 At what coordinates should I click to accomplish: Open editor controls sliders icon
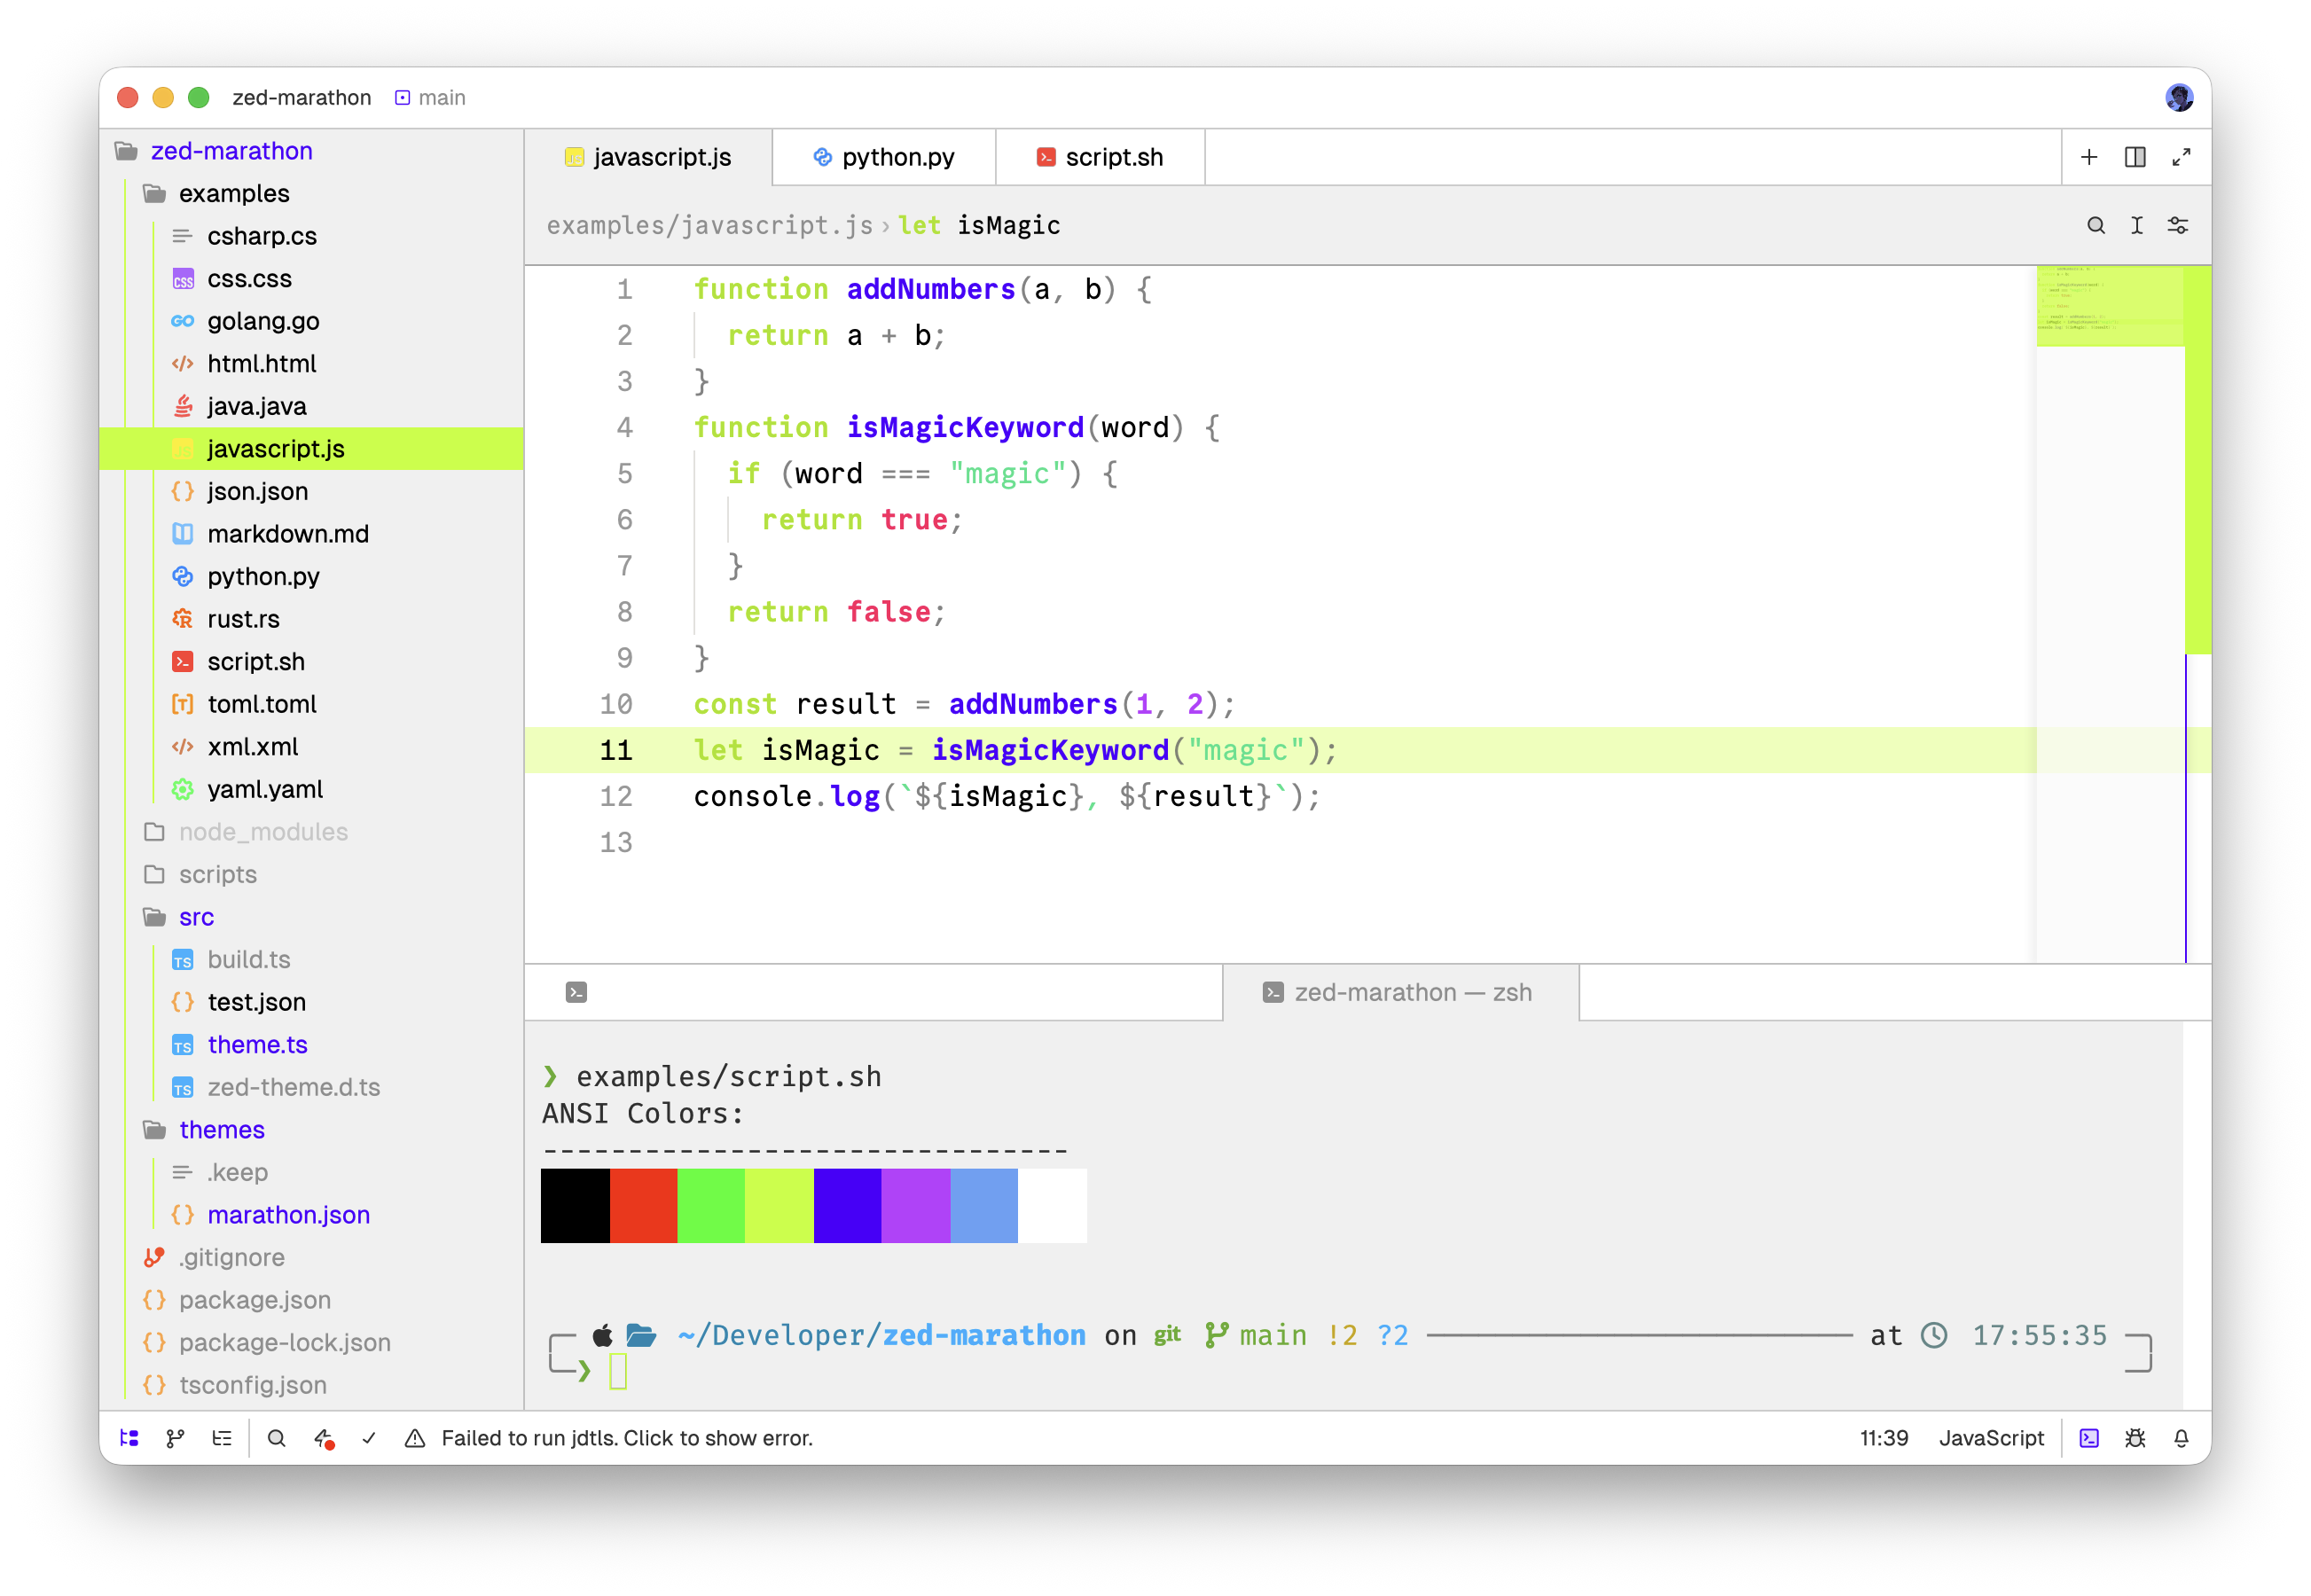click(2178, 225)
